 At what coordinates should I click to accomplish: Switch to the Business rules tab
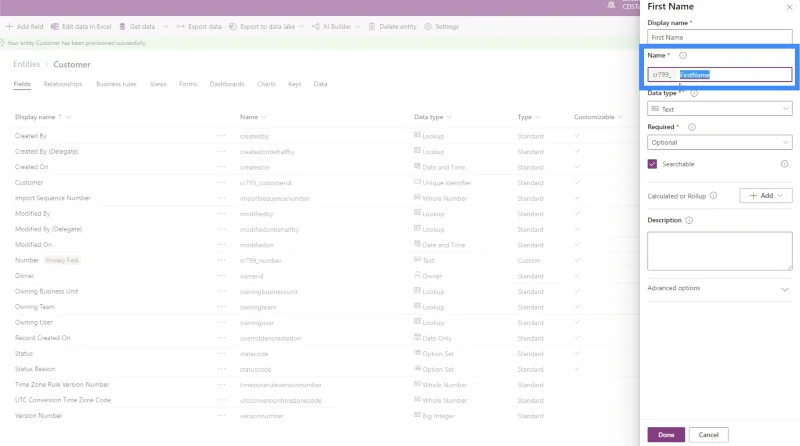[x=116, y=84]
